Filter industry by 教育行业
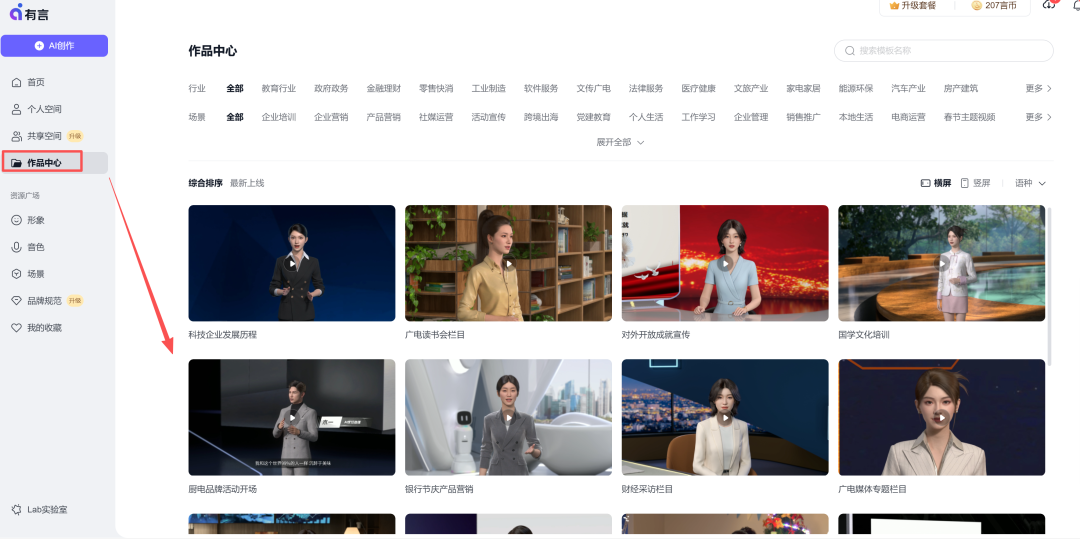The image size is (1080, 539). 279,89
